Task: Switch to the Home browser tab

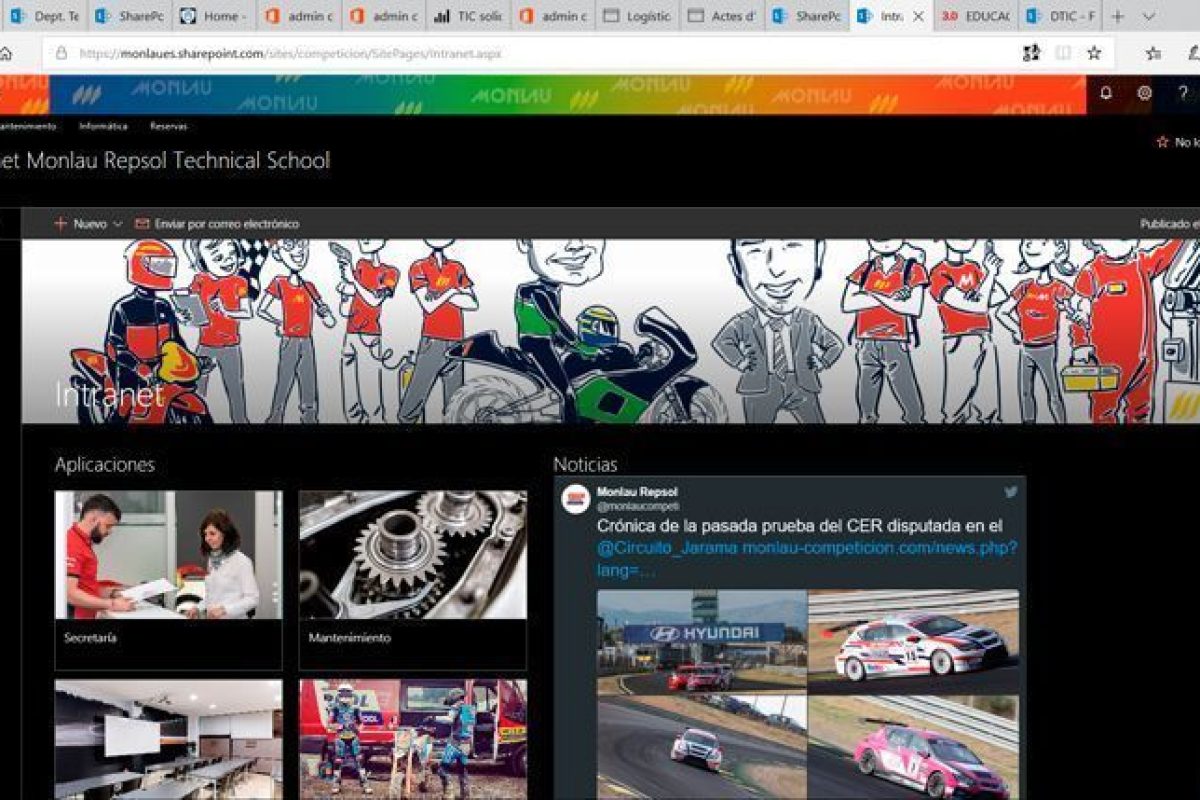Action: pos(213,16)
